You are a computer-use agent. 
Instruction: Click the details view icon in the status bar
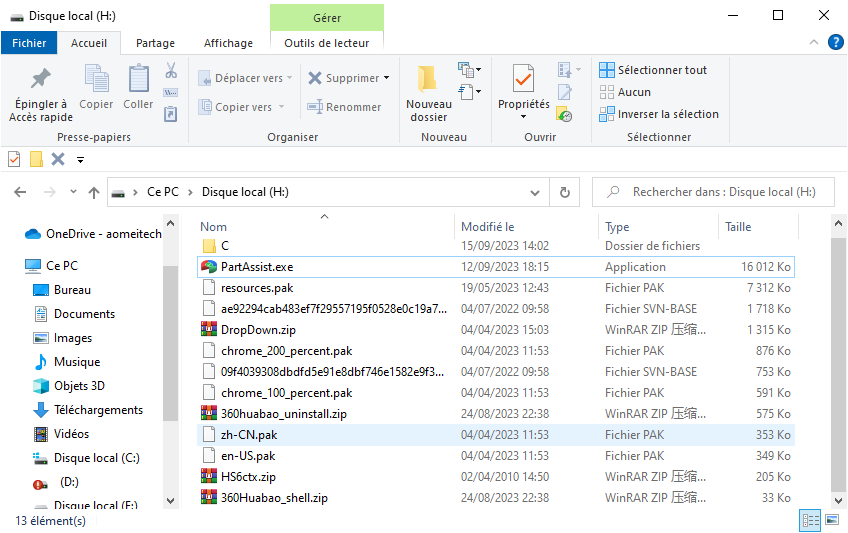[808, 520]
